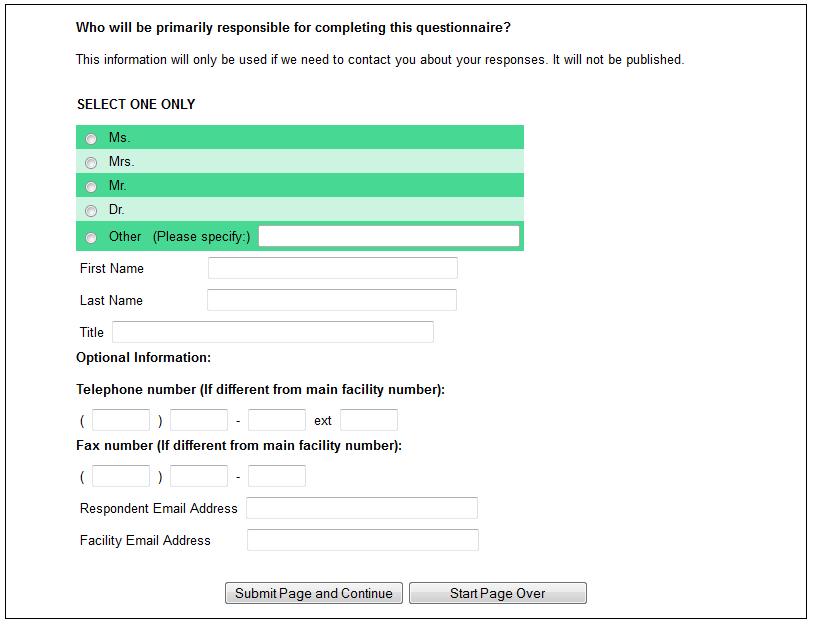815x626 pixels.
Task: Select the Ms. radio button
Action: tap(91, 139)
